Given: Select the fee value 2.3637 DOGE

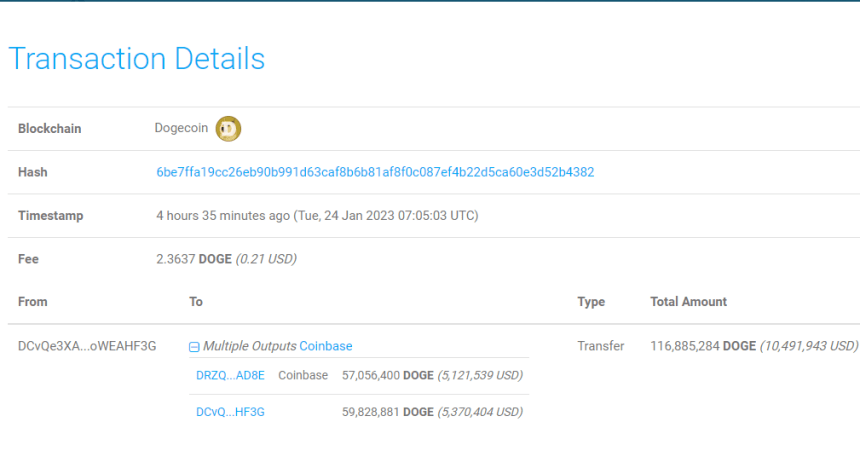Looking at the screenshot, I should 194,259.
